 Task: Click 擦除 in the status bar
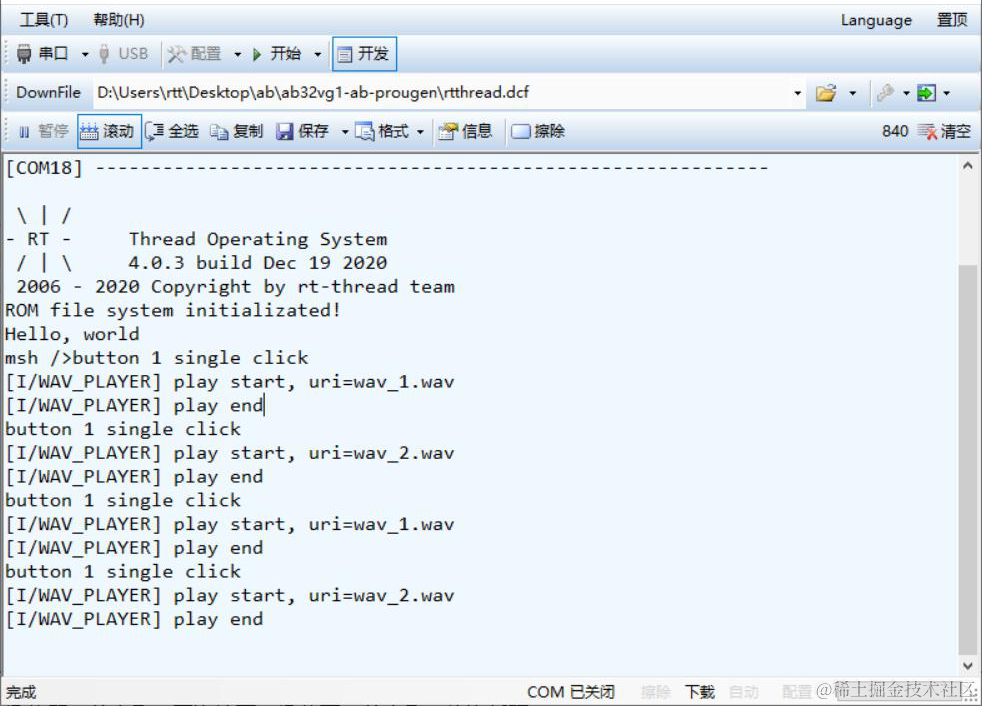656,692
